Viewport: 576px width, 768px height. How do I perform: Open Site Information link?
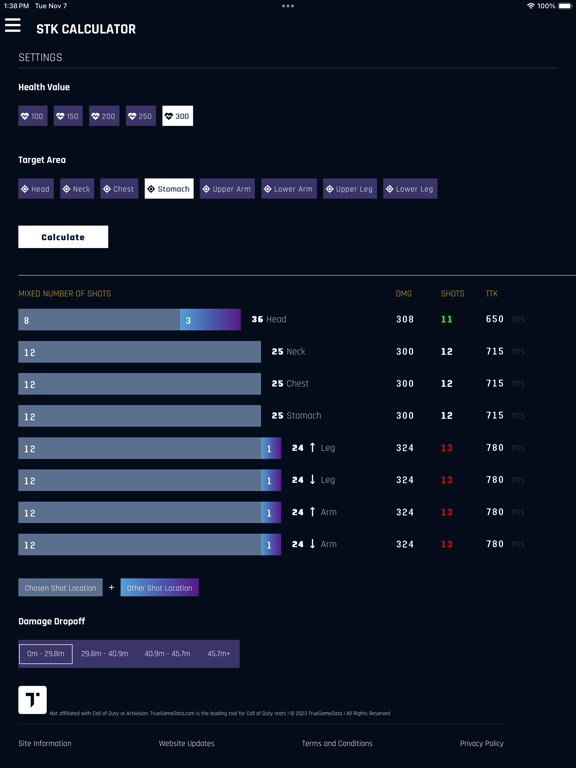(45, 744)
